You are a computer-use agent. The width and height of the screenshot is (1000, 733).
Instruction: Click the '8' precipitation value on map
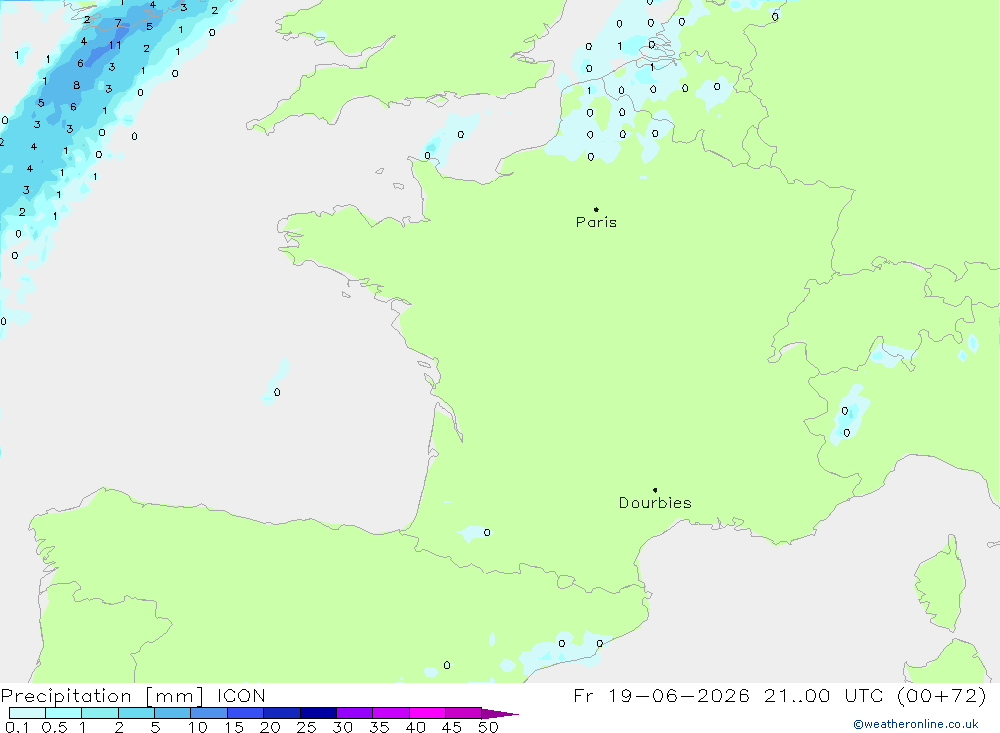[x=77, y=85]
